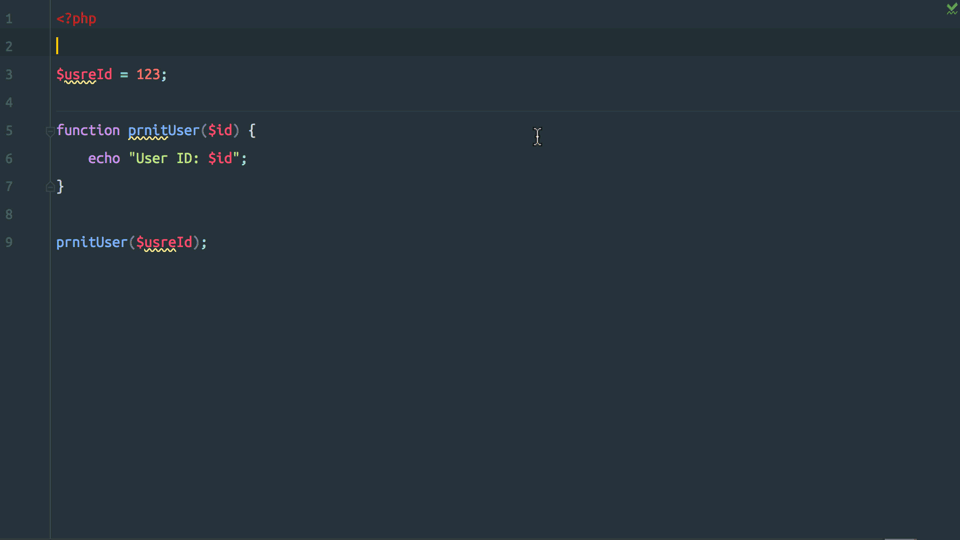The image size is (960, 540).
Task: Click line number 3 in the gutter
Action: (9, 75)
